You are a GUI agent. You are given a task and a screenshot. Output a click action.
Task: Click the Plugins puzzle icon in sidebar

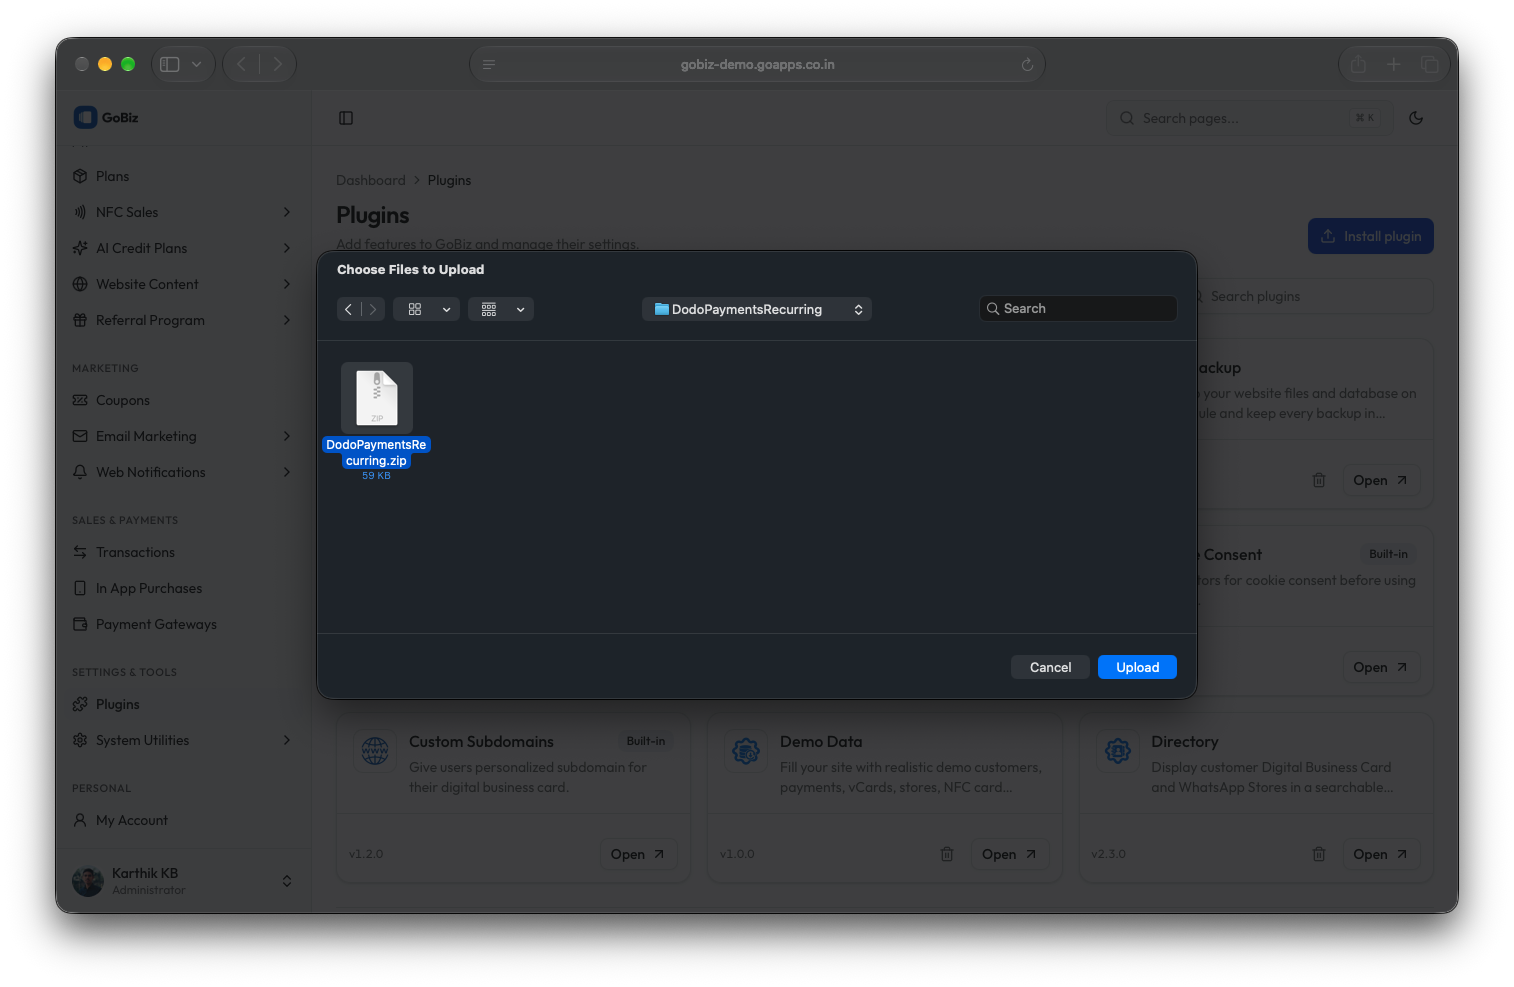pyautogui.click(x=80, y=704)
